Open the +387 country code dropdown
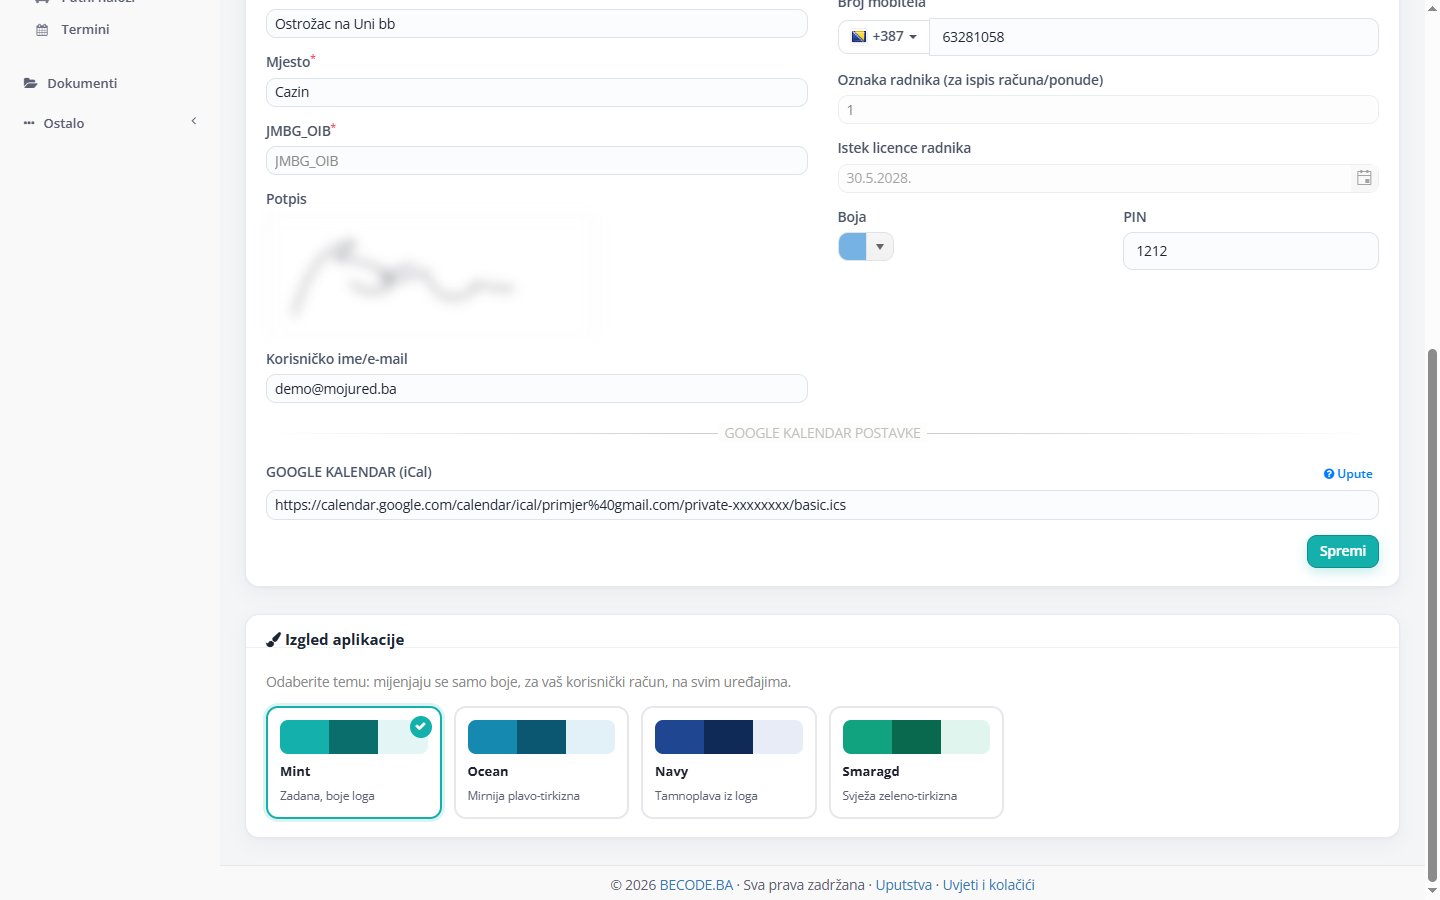This screenshot has width=1440, height=900. coord(884,36)
